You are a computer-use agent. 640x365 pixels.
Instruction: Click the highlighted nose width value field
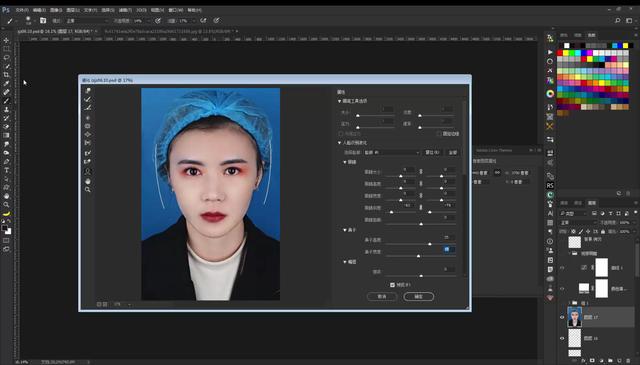click(449, 249)
